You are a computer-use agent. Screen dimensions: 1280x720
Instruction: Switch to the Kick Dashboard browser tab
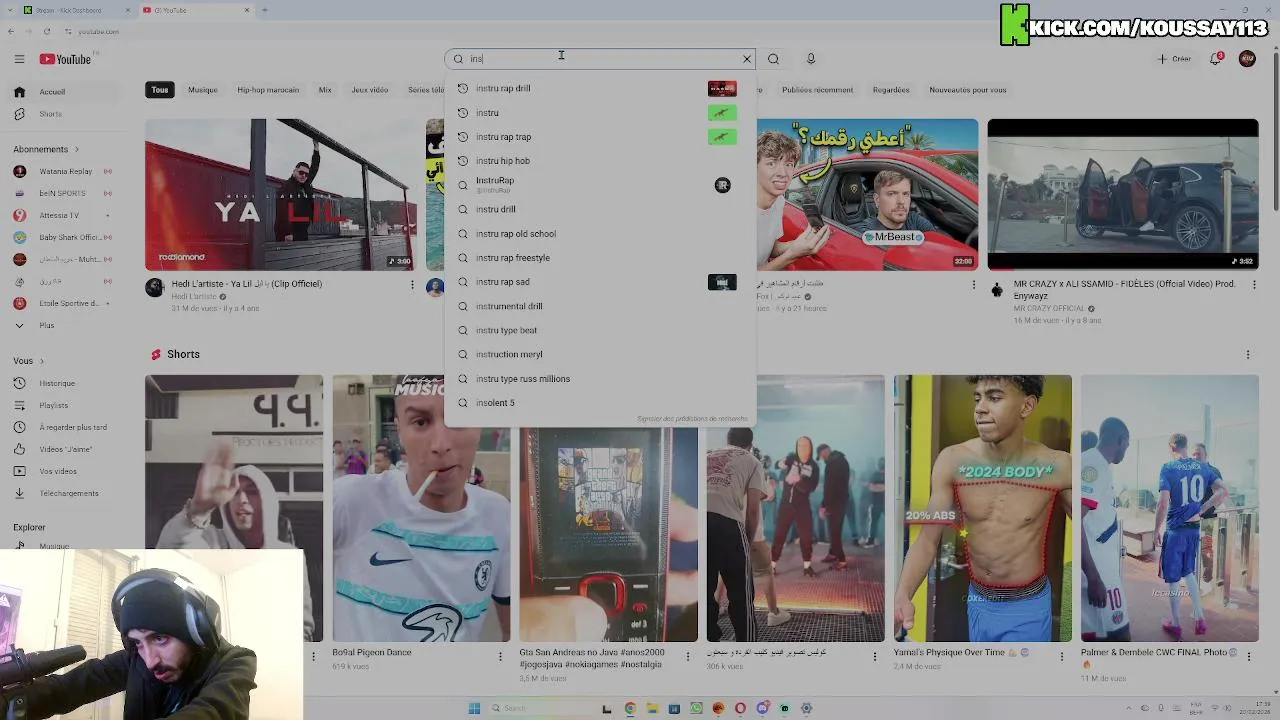click(75, 10)
